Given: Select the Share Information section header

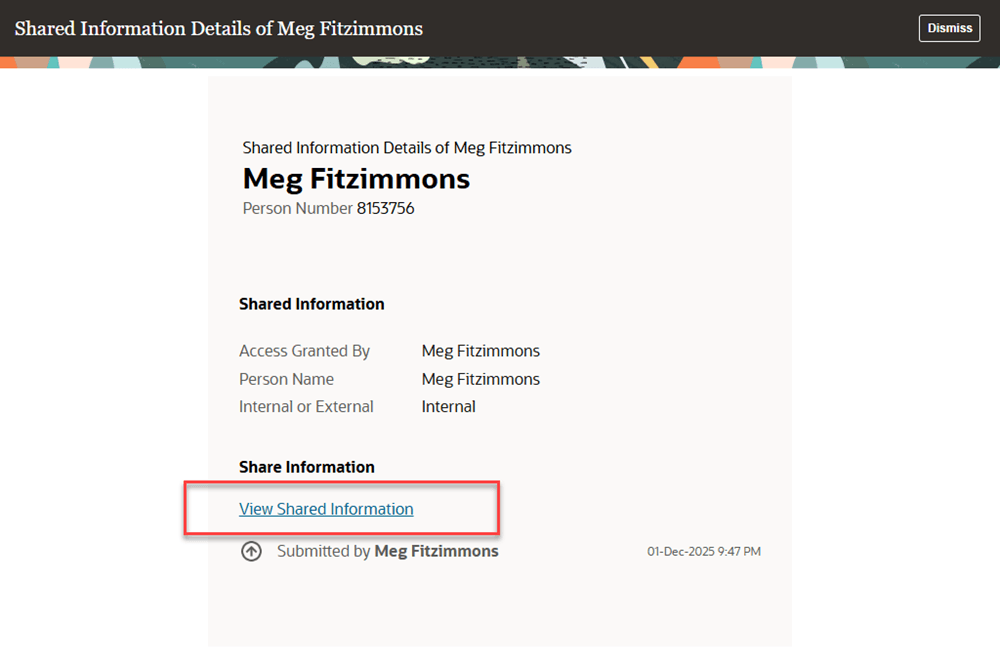Looking at the screenshot, I should point(306,466).
